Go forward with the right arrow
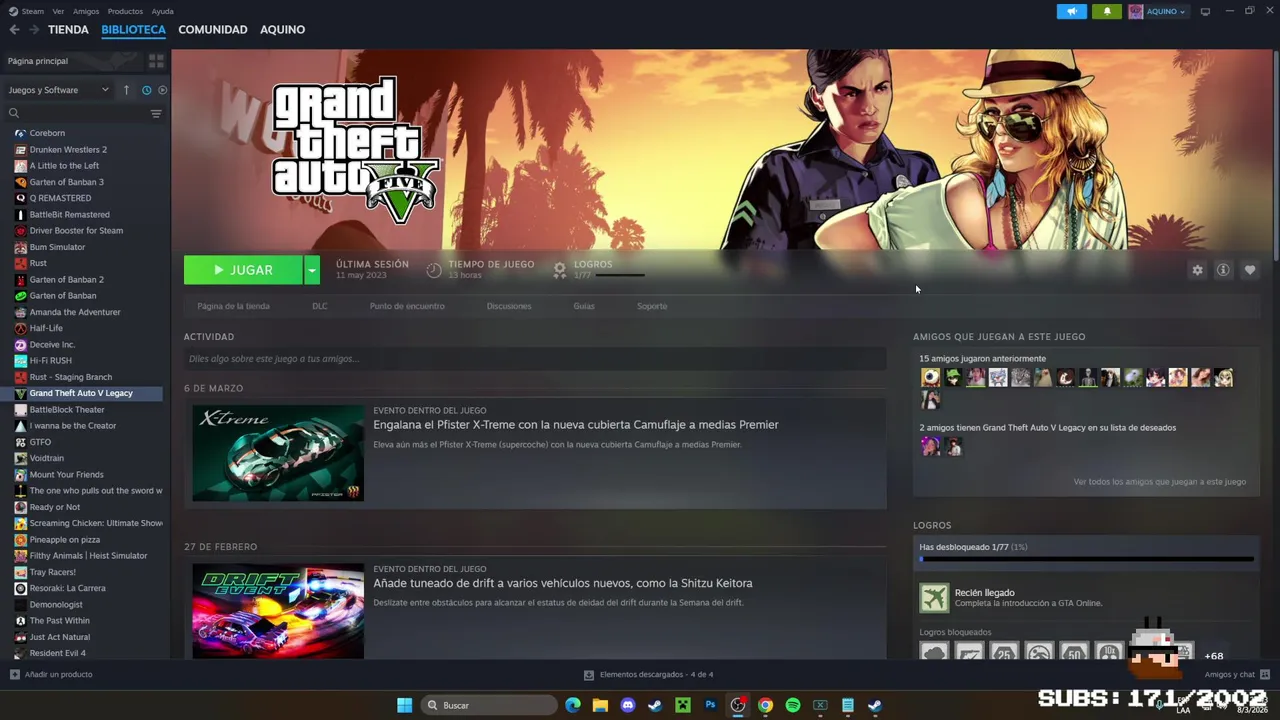Image resolution: width=1280 pixels, height=720 pixels. coord(33,30)
